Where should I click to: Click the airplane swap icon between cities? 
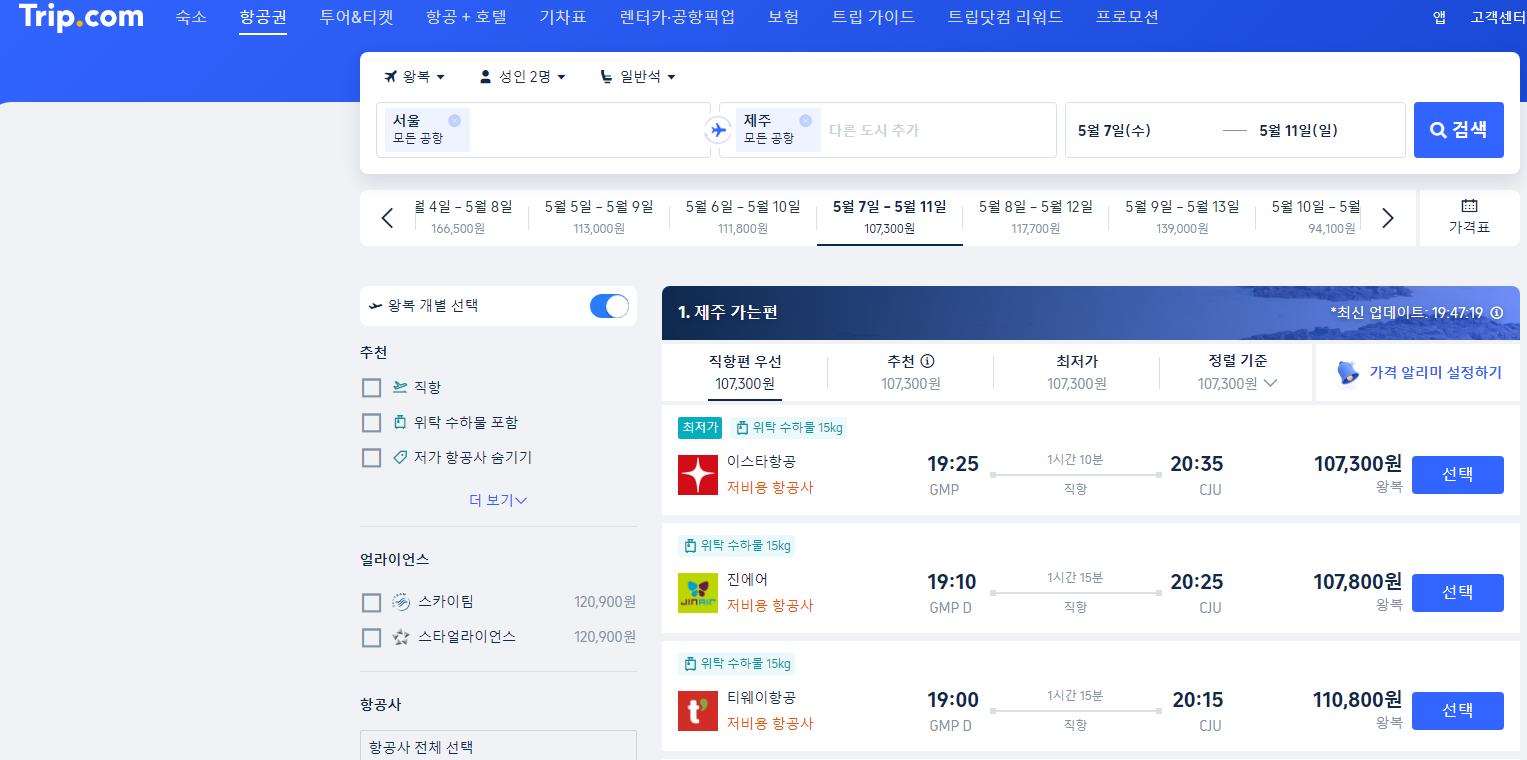tap(716, 129)
